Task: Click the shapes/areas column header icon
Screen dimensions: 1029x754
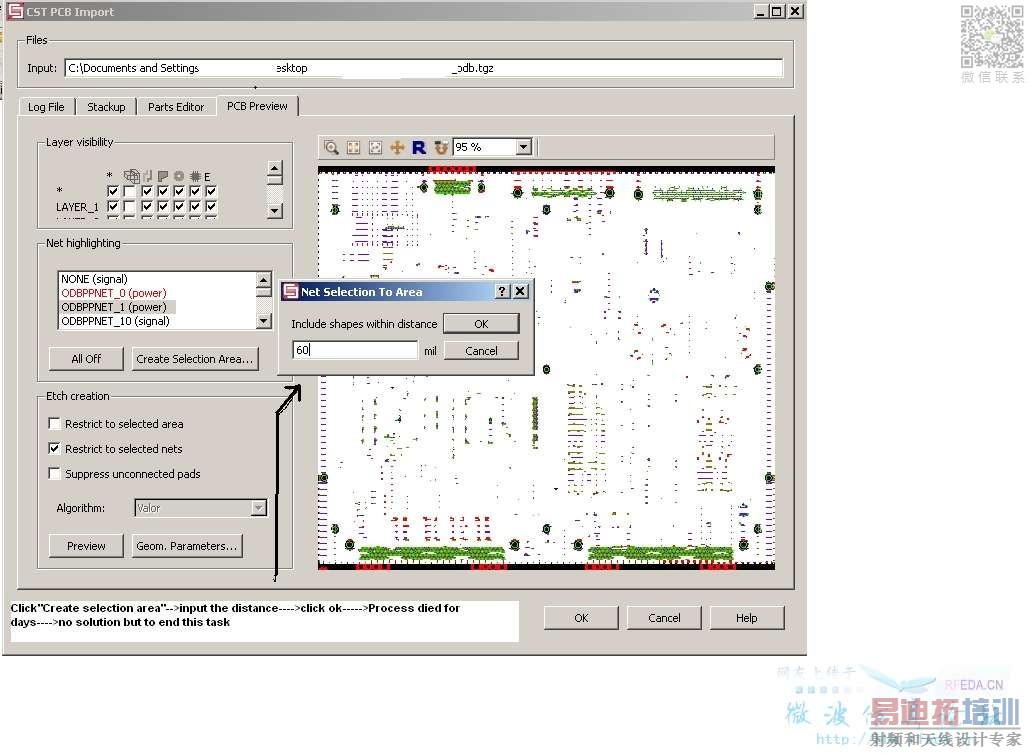Action: (163, 176)
